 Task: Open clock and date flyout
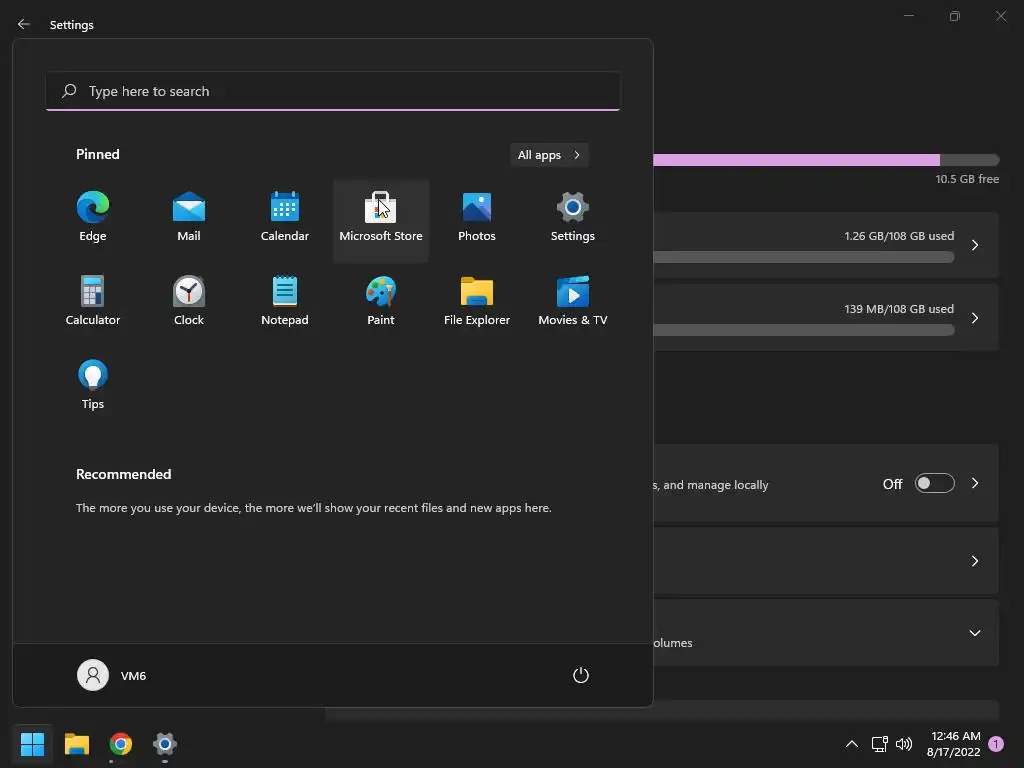[953, 744]
